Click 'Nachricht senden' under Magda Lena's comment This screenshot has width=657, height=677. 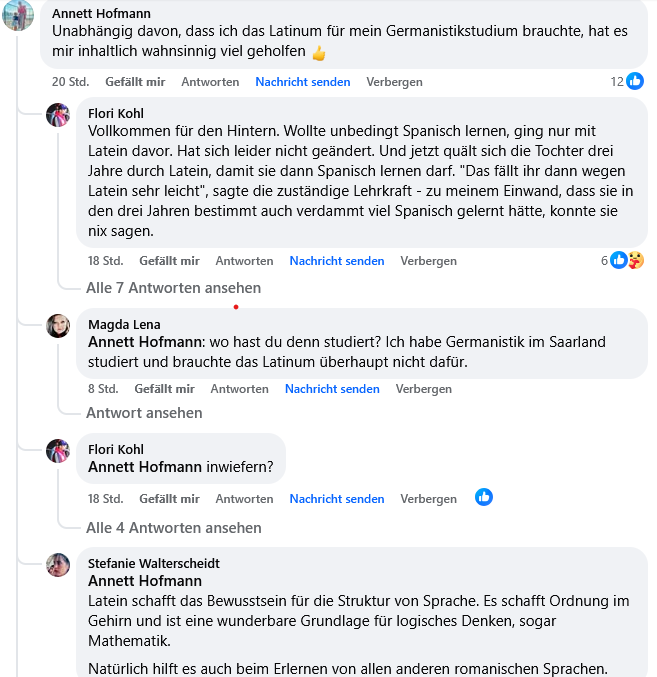tap(332, 389)
